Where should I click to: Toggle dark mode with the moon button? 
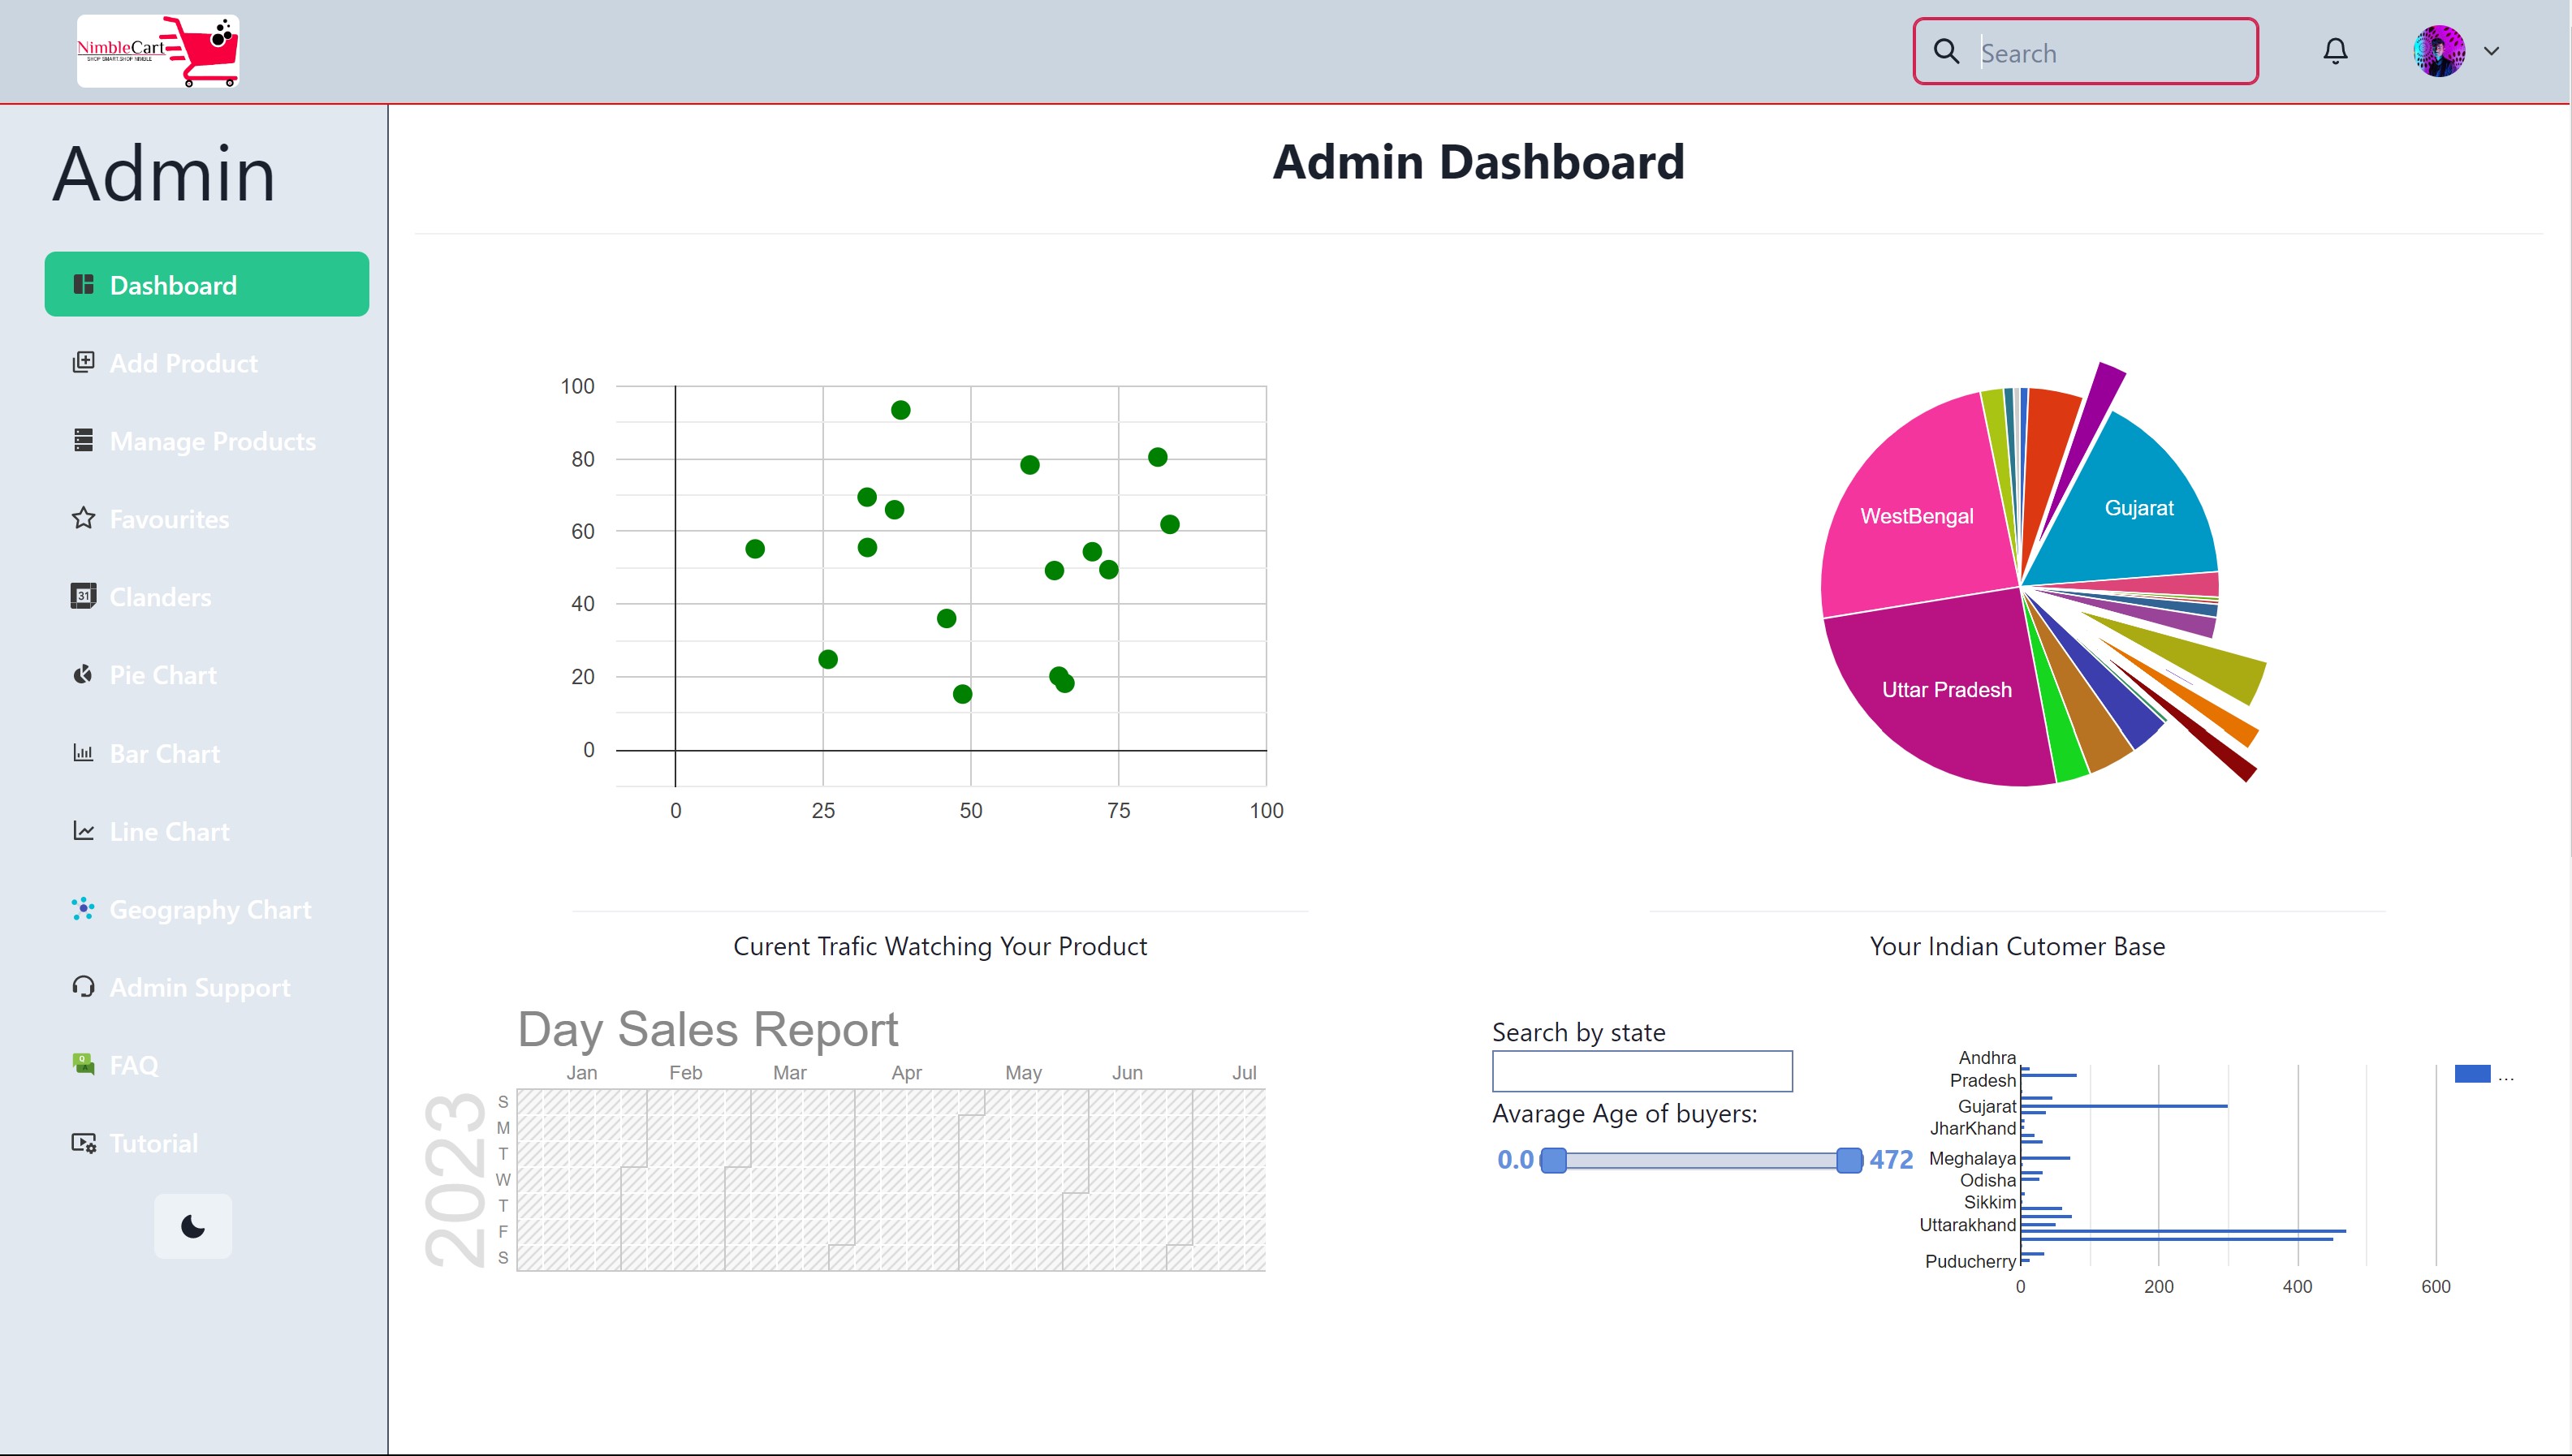pyautogui.click(x=192, y=1226)
